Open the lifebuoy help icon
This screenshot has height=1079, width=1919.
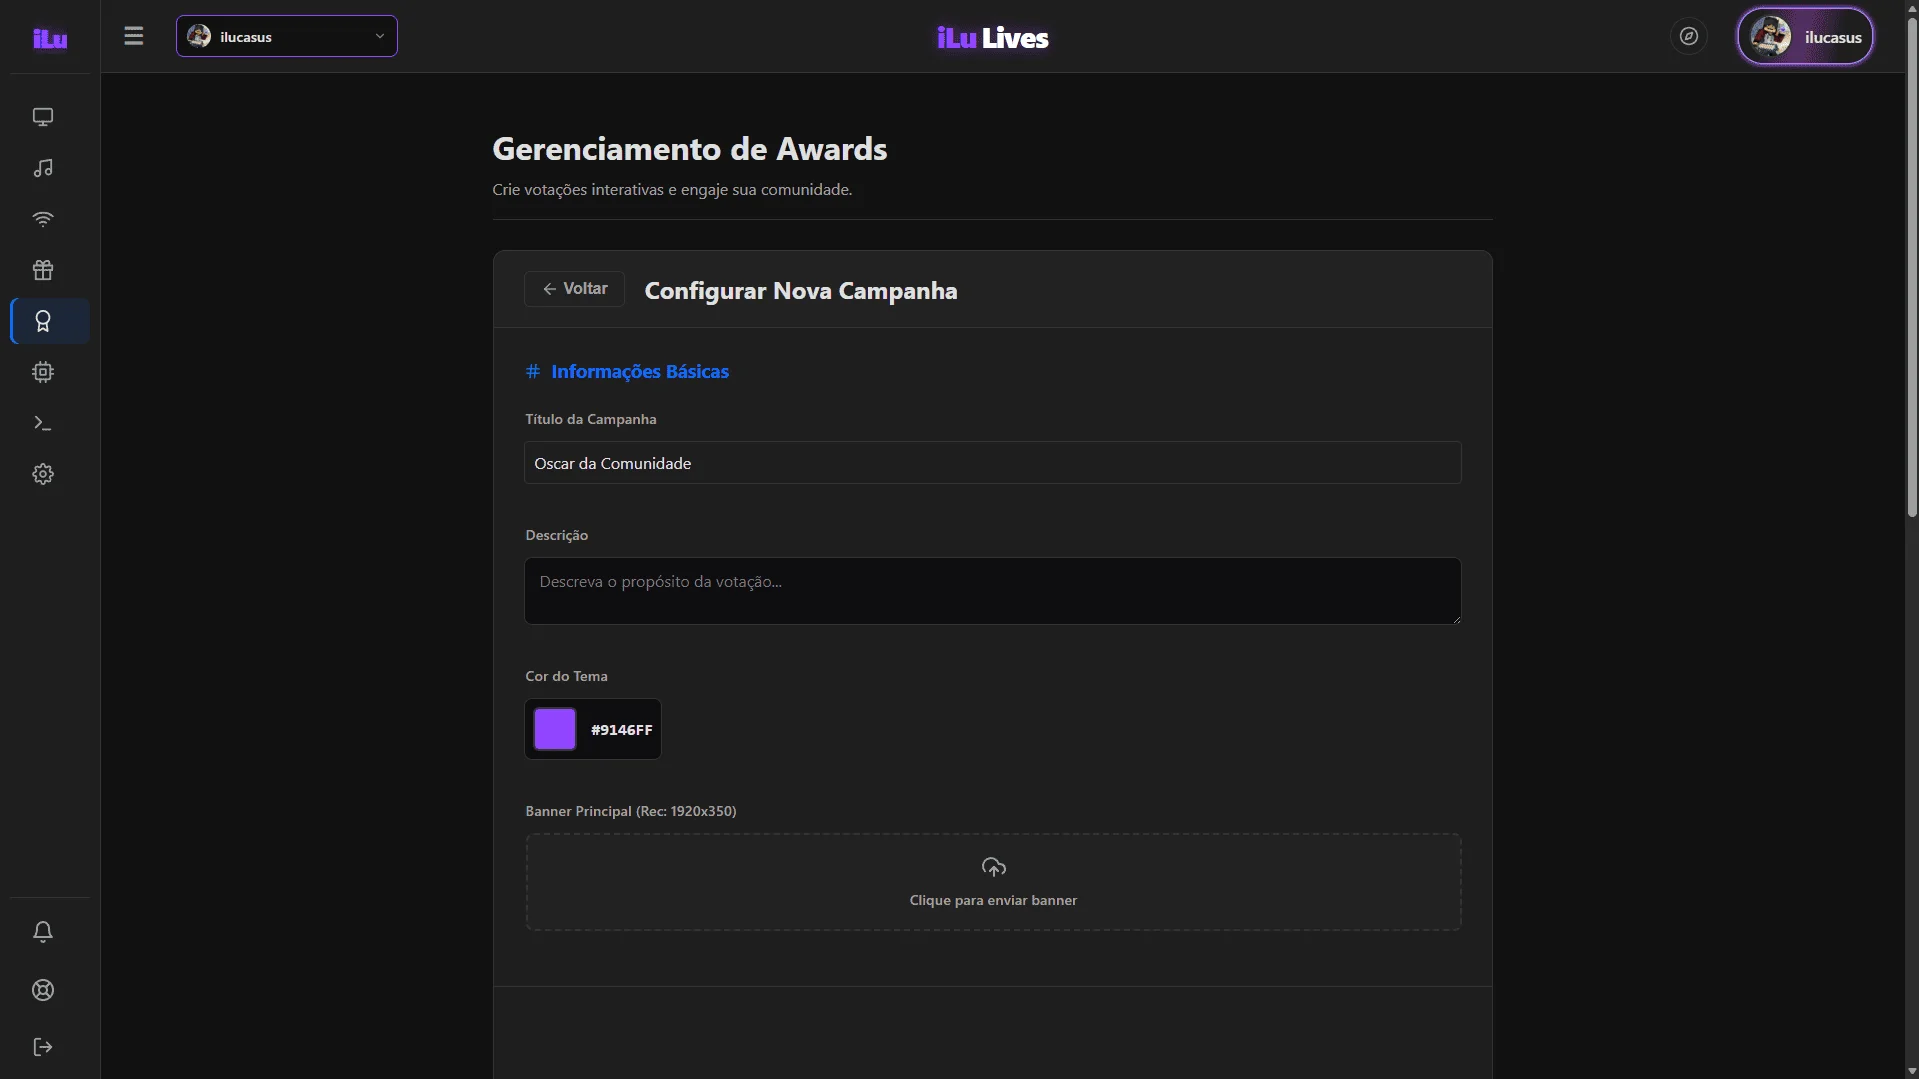[x=43, y=990]
